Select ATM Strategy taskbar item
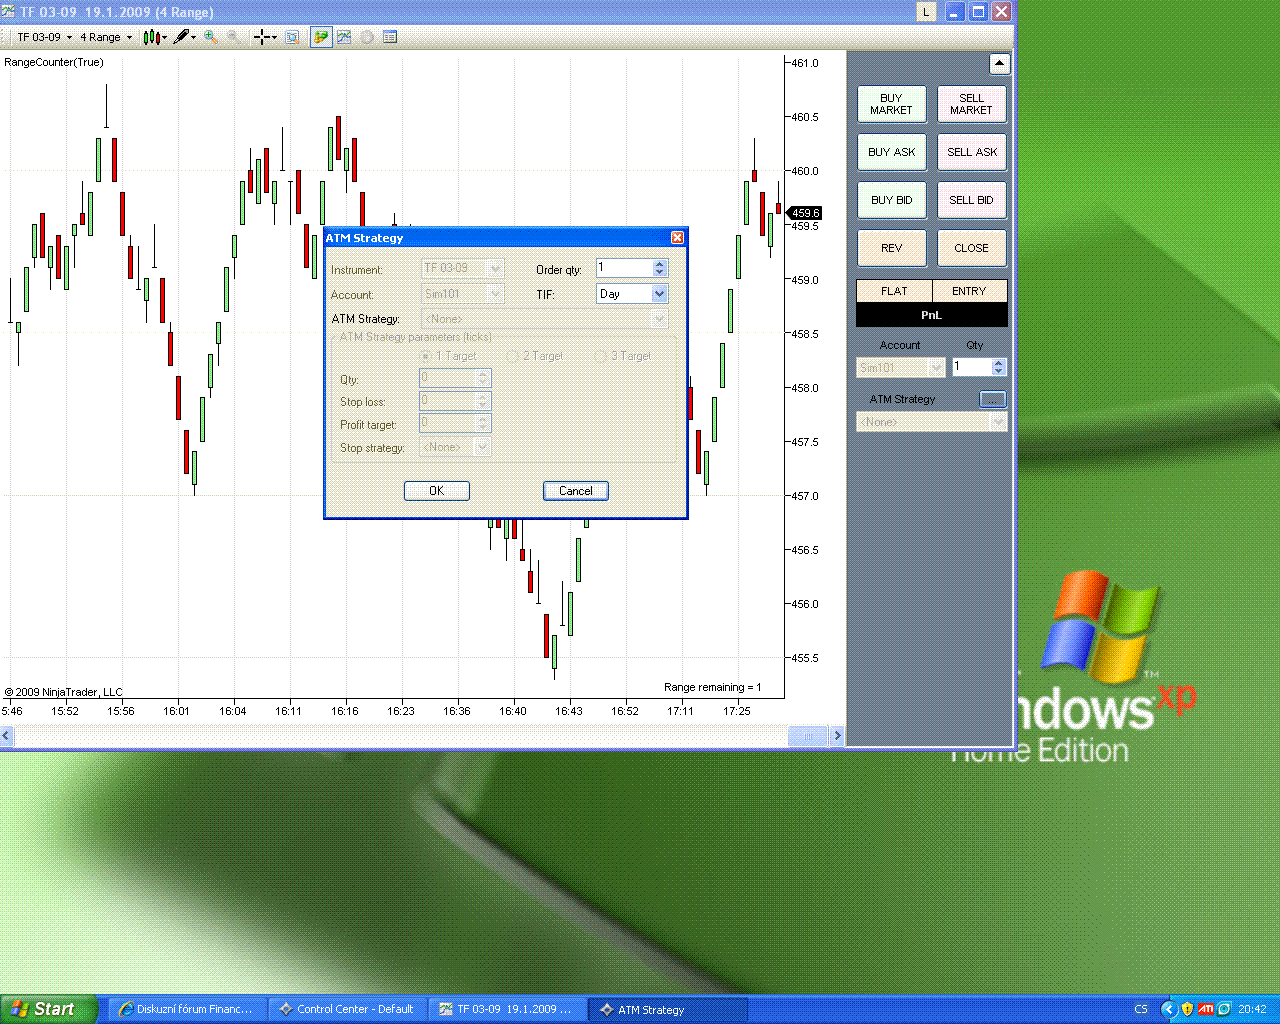Image resolution: width=1280 pixels, height=1024 pixels. (669, 1009)
